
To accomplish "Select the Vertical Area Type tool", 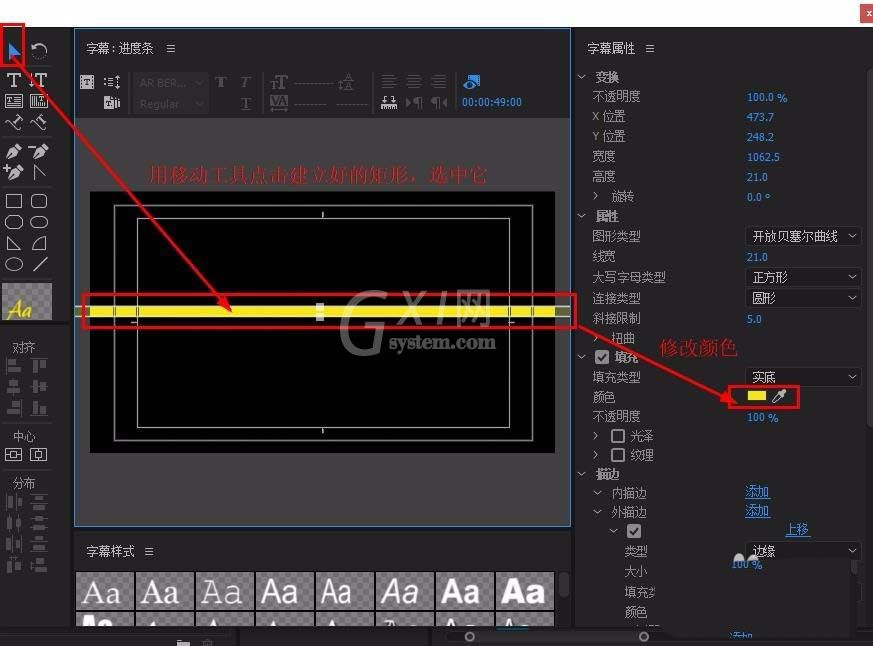I will point(38,101).
